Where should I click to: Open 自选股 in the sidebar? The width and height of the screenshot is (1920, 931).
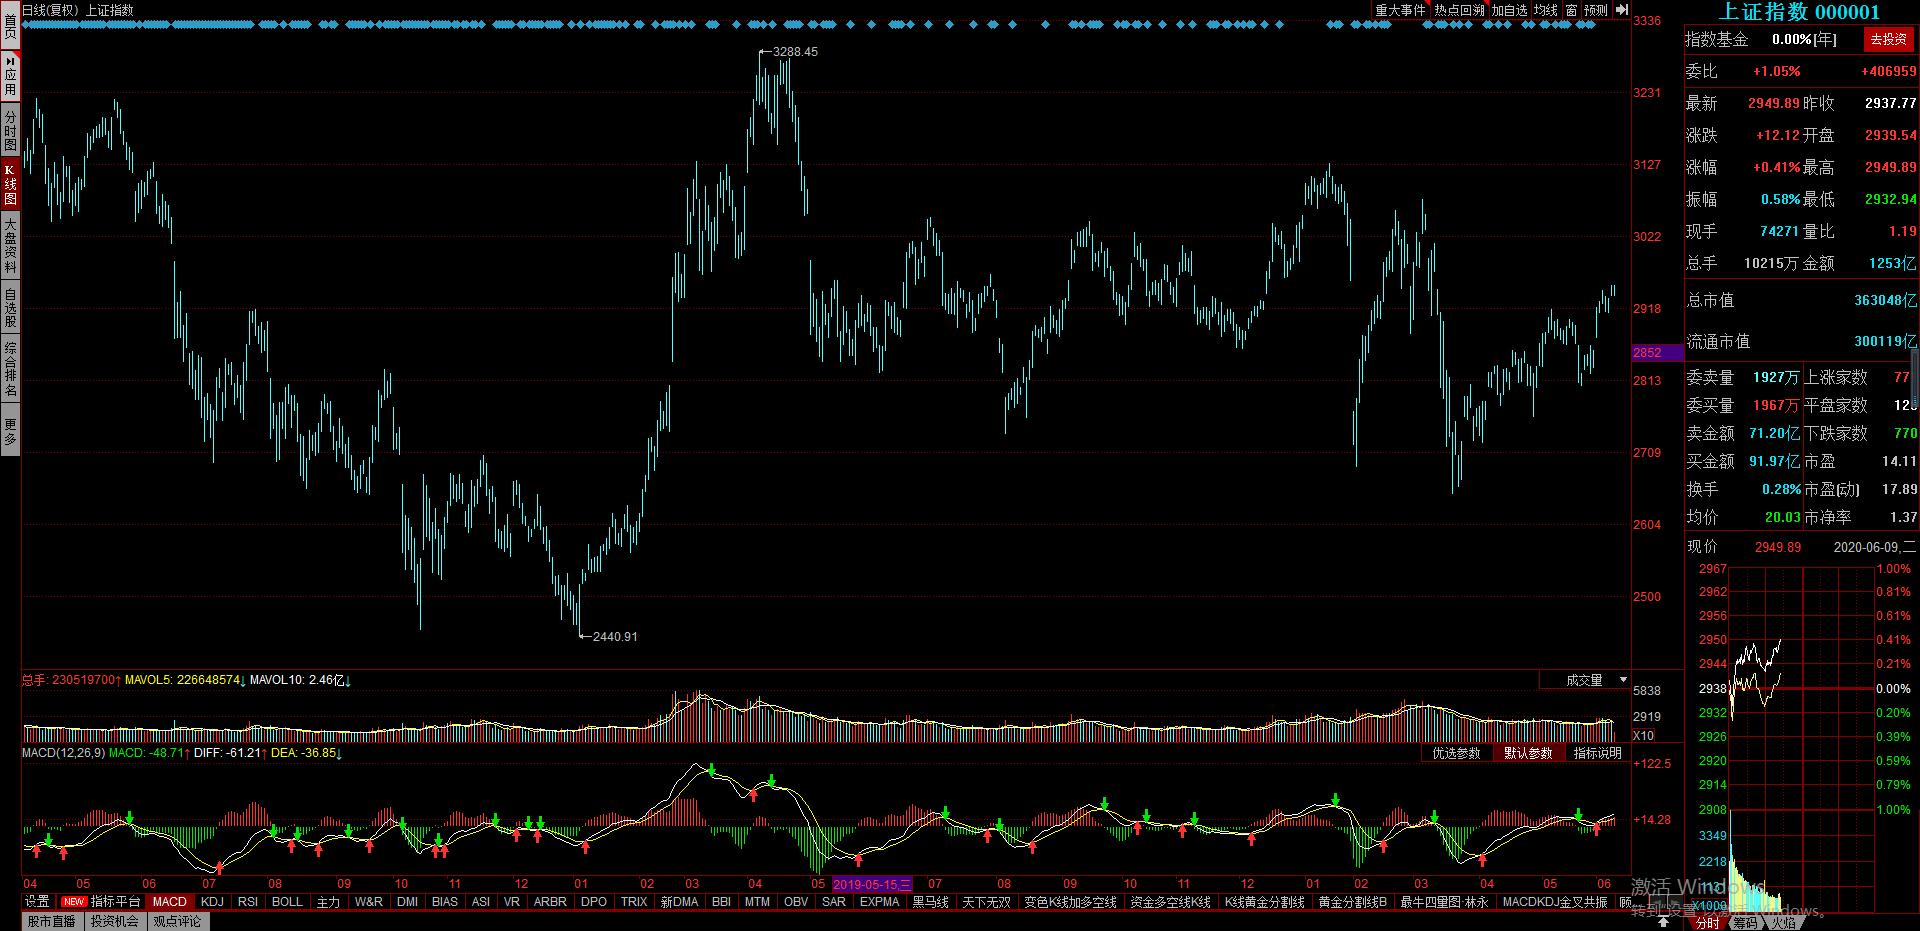tap(10, 307)
